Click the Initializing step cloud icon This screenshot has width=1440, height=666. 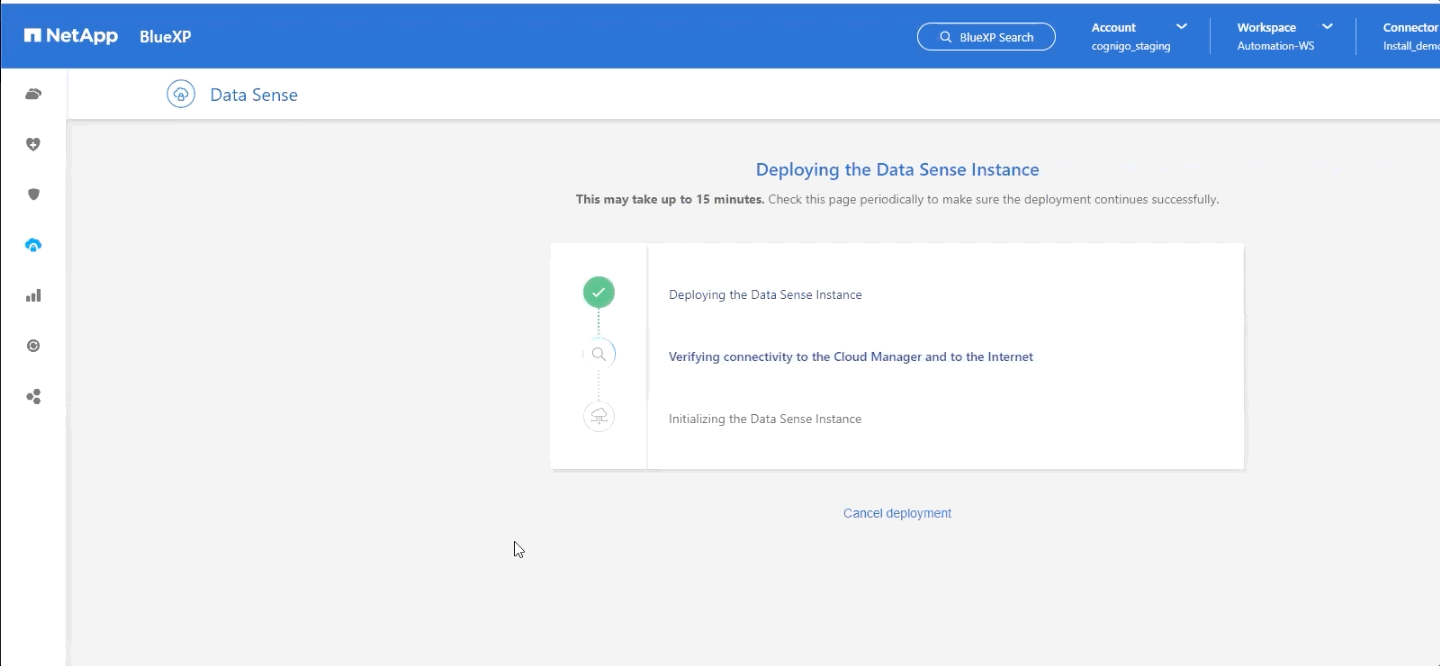pyautogui.click(x=599, y=418)
